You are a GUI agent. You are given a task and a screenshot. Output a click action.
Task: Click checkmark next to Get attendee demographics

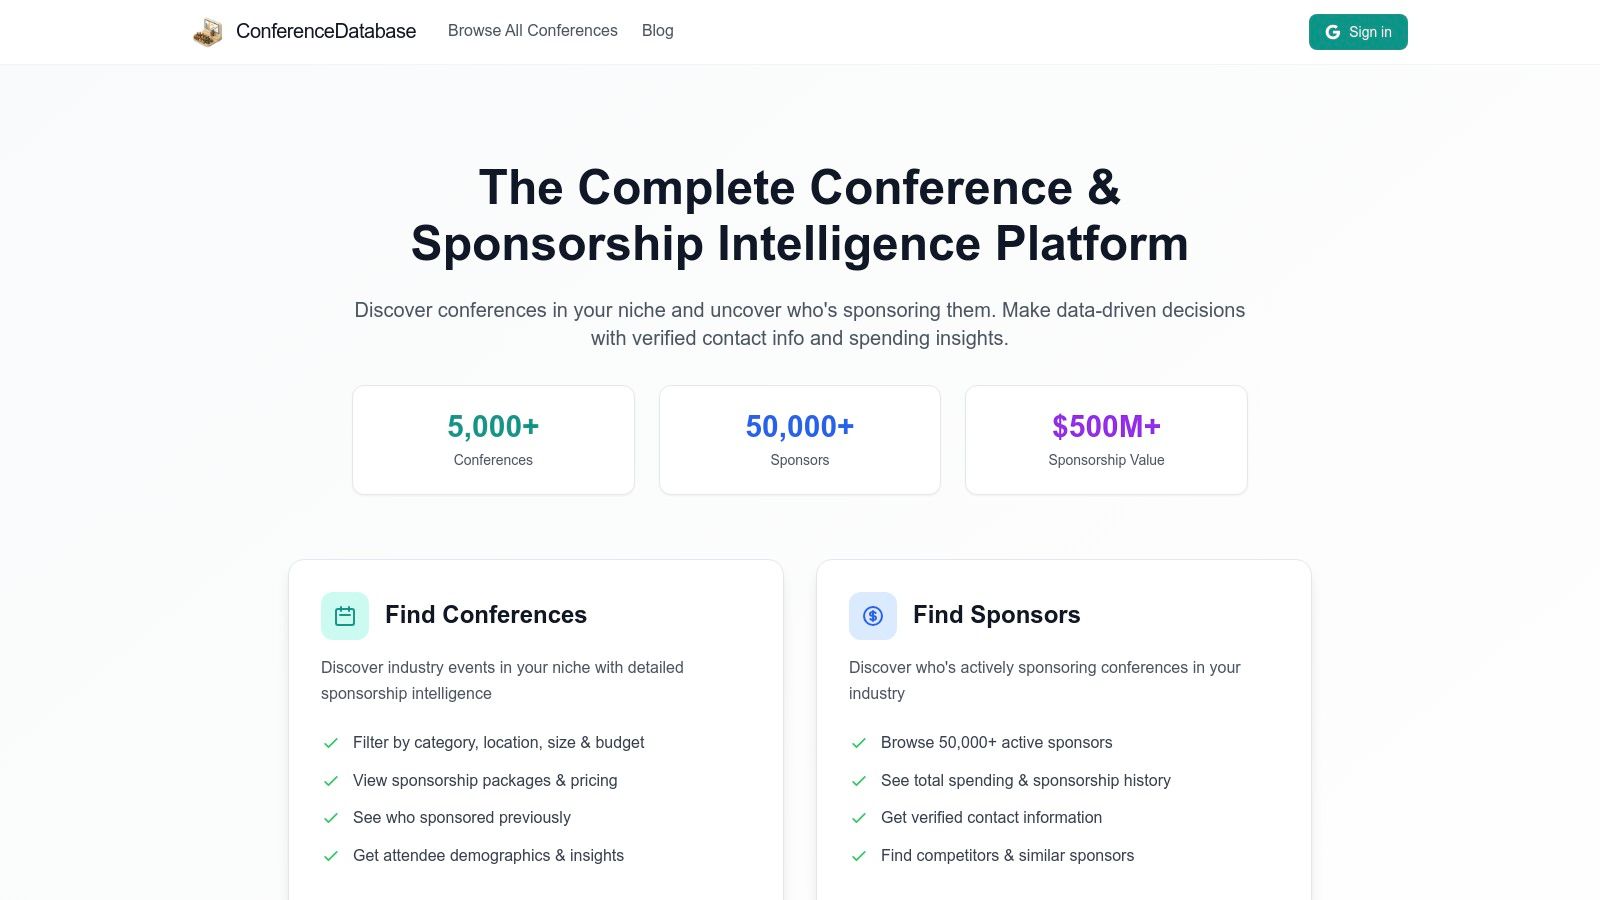pyautogui.click(x=331, y=856)
